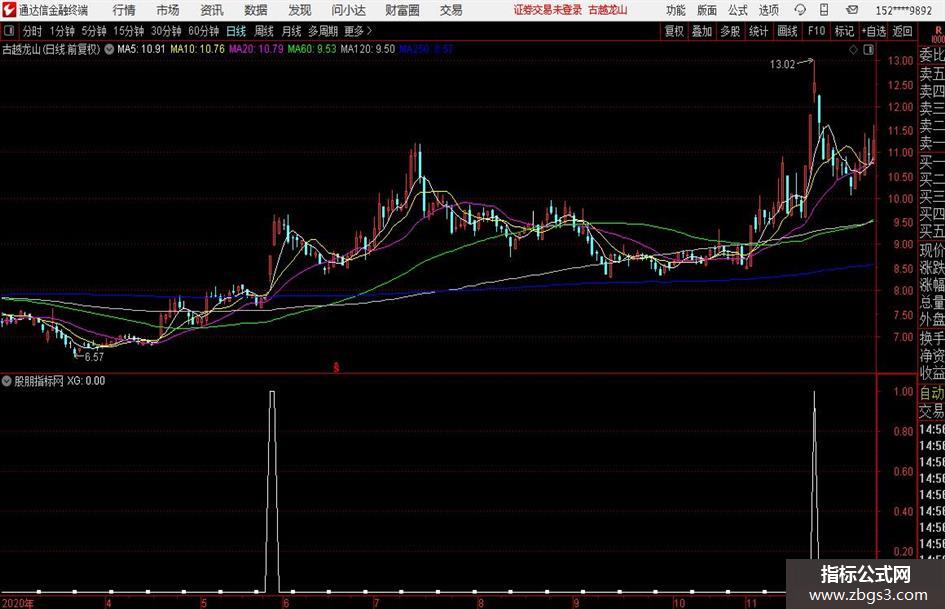
Task: Open the 公式 menu
Action: point(738,10)
